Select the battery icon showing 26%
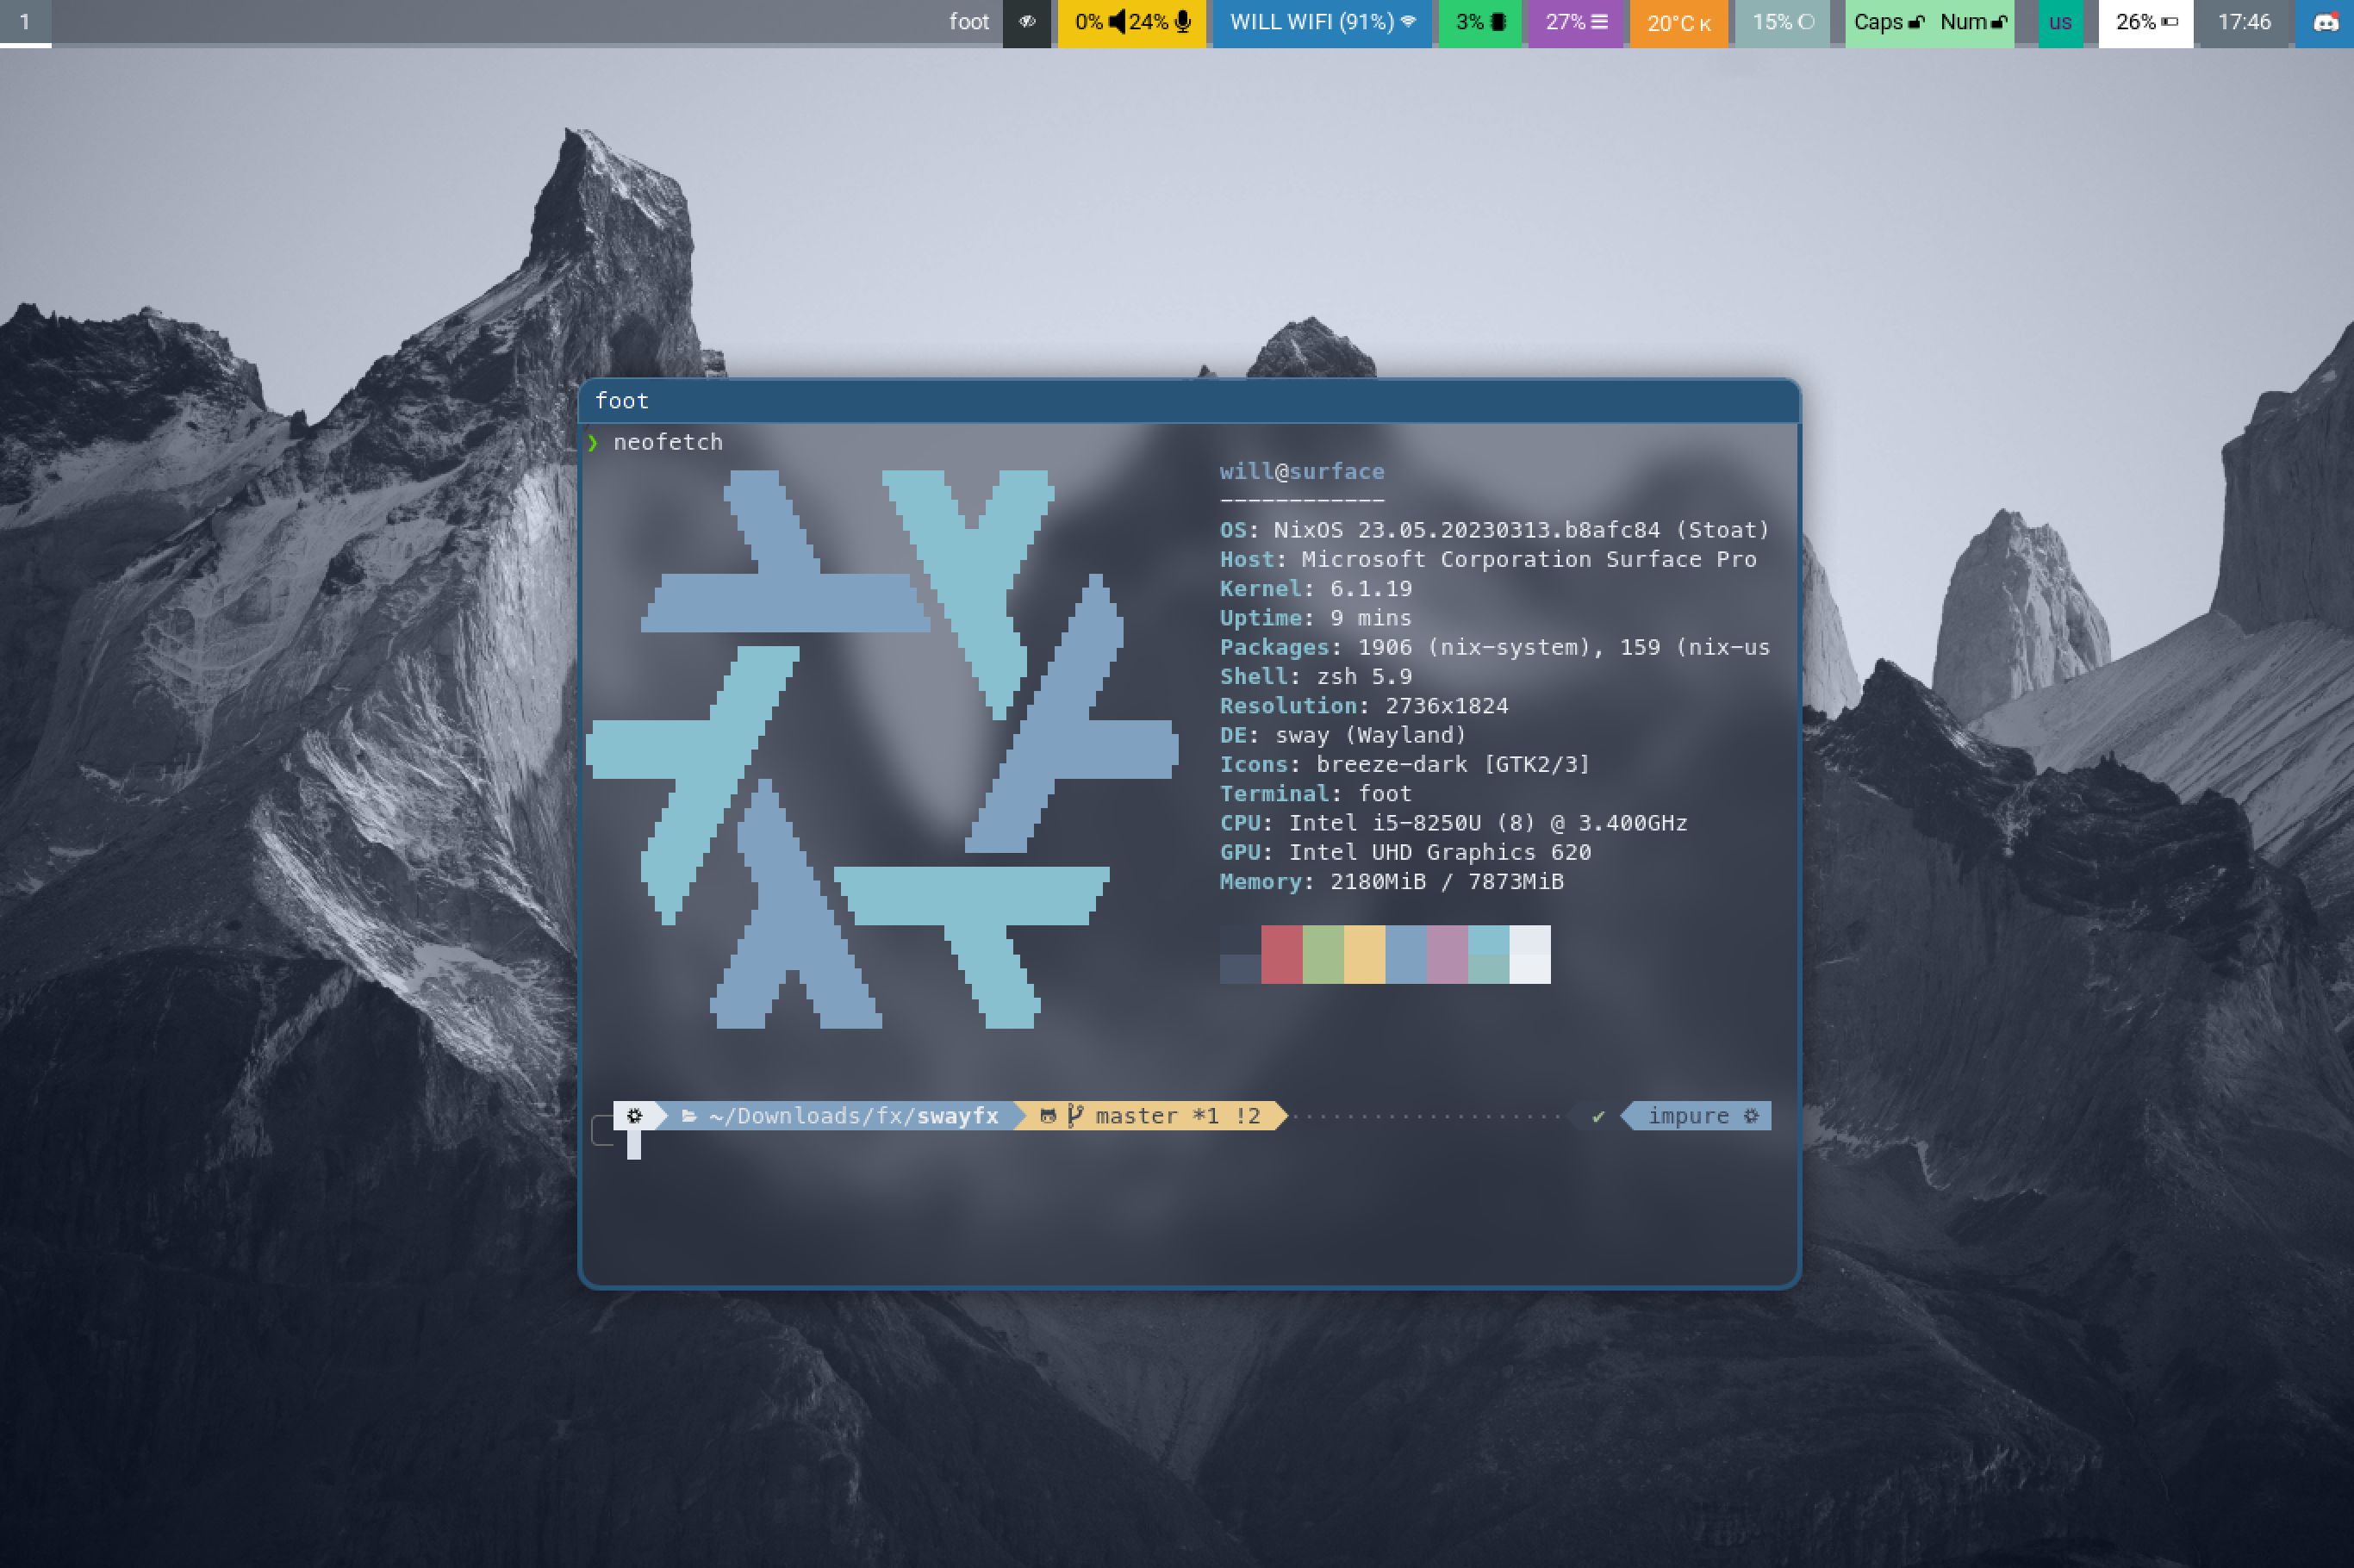The image size is (2354, 1568). 2168,21
